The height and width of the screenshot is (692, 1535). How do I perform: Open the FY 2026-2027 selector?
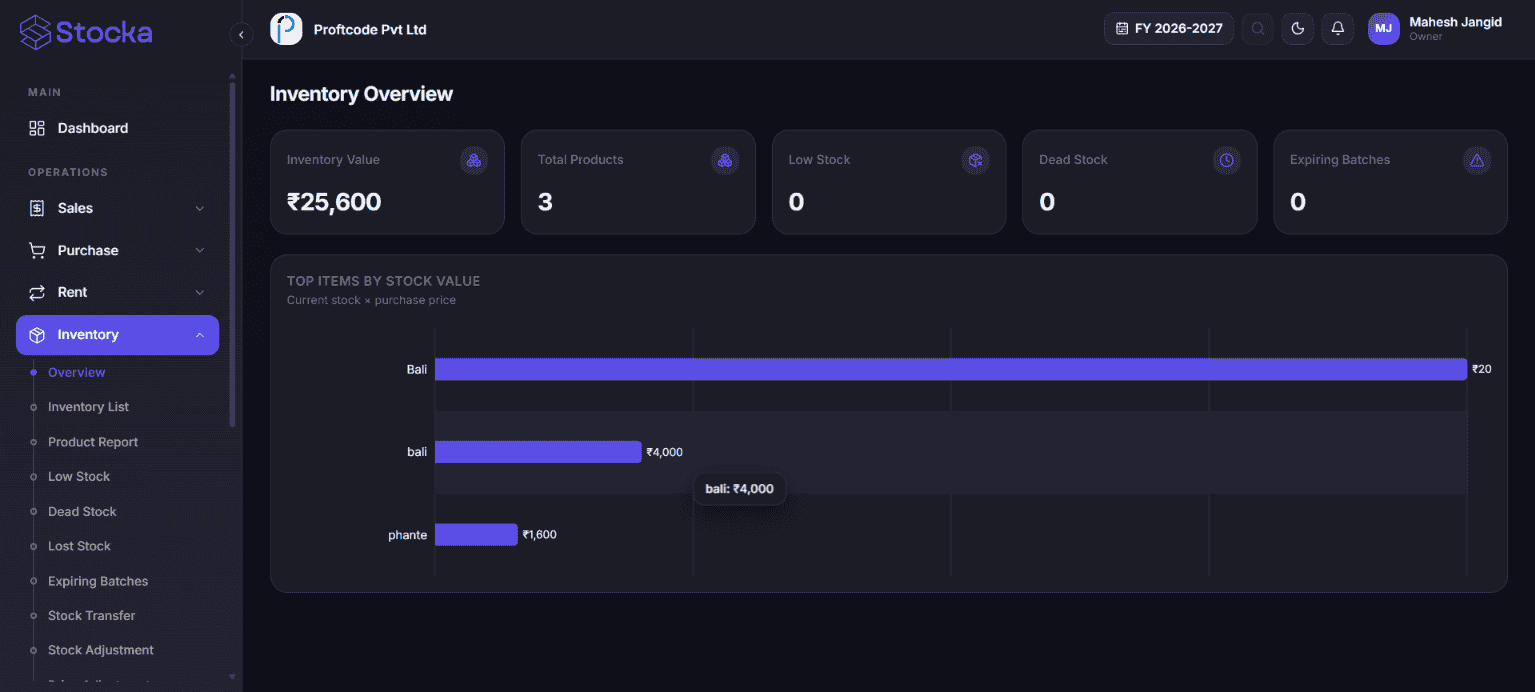(x=1169, y=29)
